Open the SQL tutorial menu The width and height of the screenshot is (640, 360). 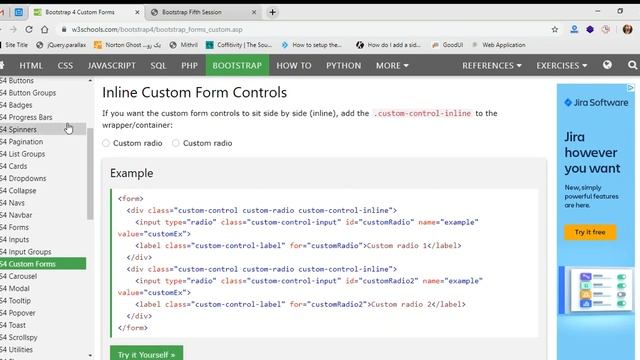coord(158,65)
